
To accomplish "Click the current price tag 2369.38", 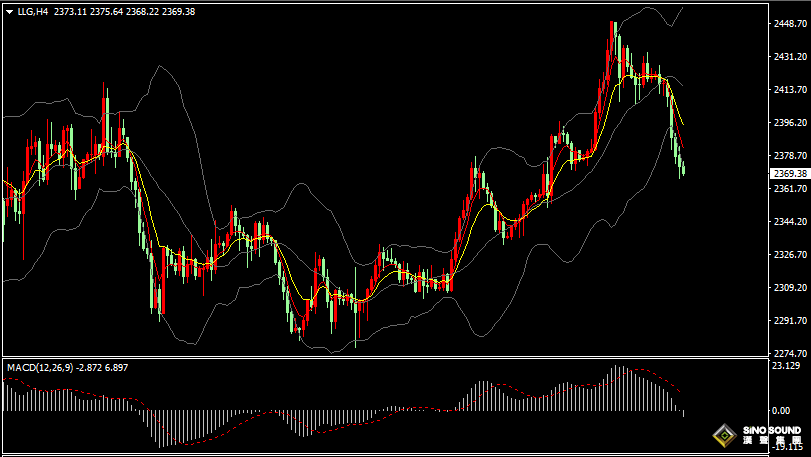I will (x=790, y=173).
